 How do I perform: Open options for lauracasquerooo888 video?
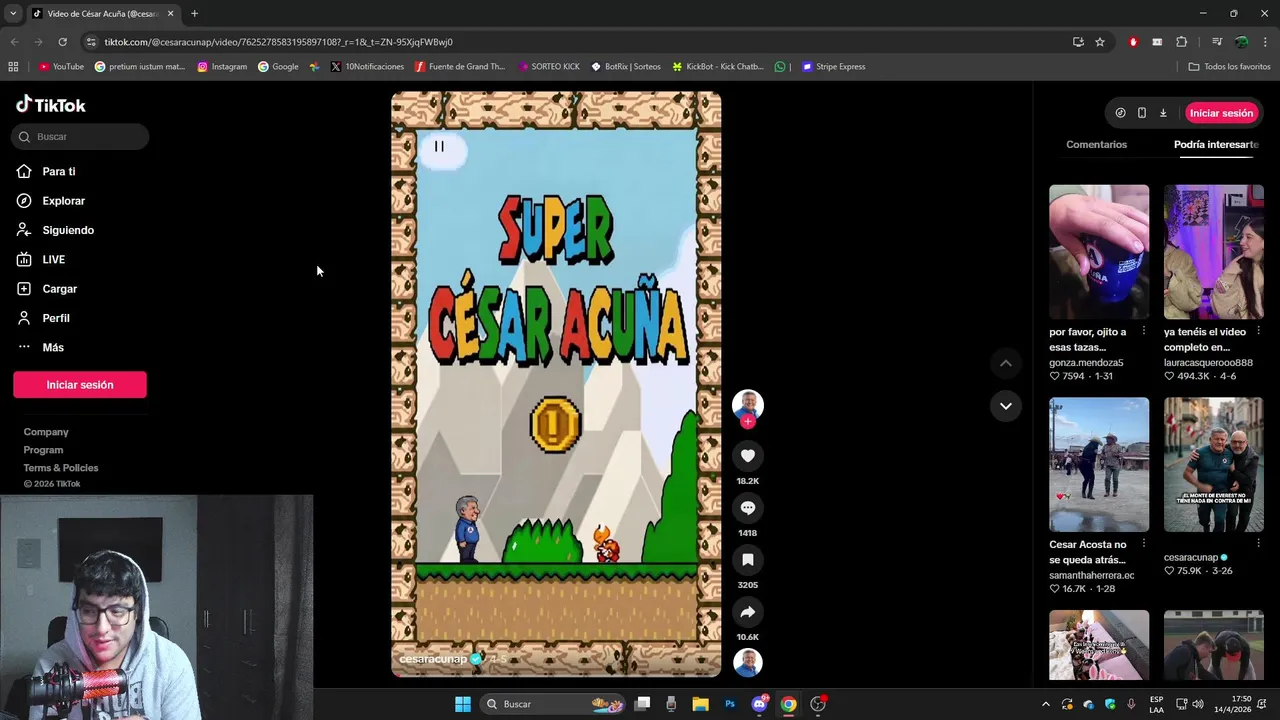coord(1258,331)
